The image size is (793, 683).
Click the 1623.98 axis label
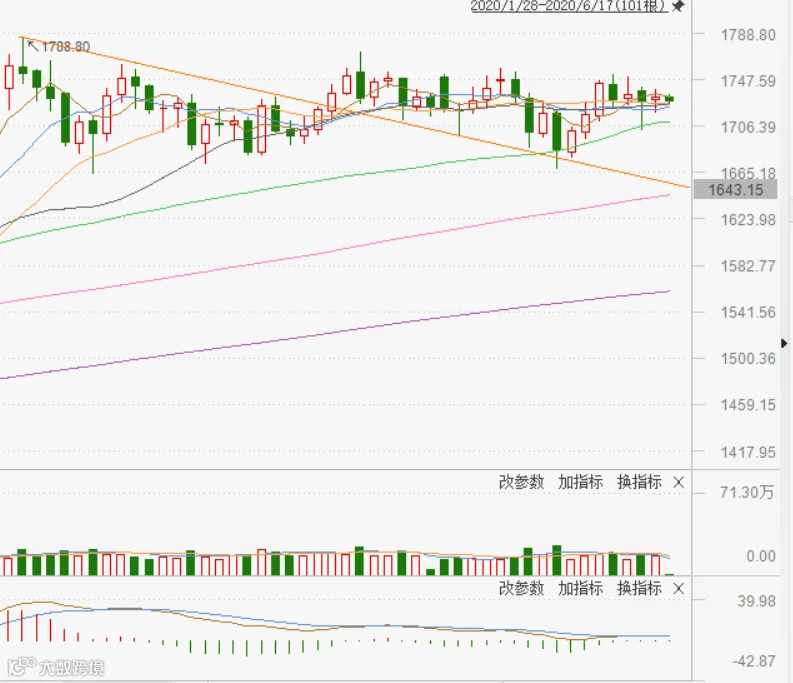pos(748,220)
